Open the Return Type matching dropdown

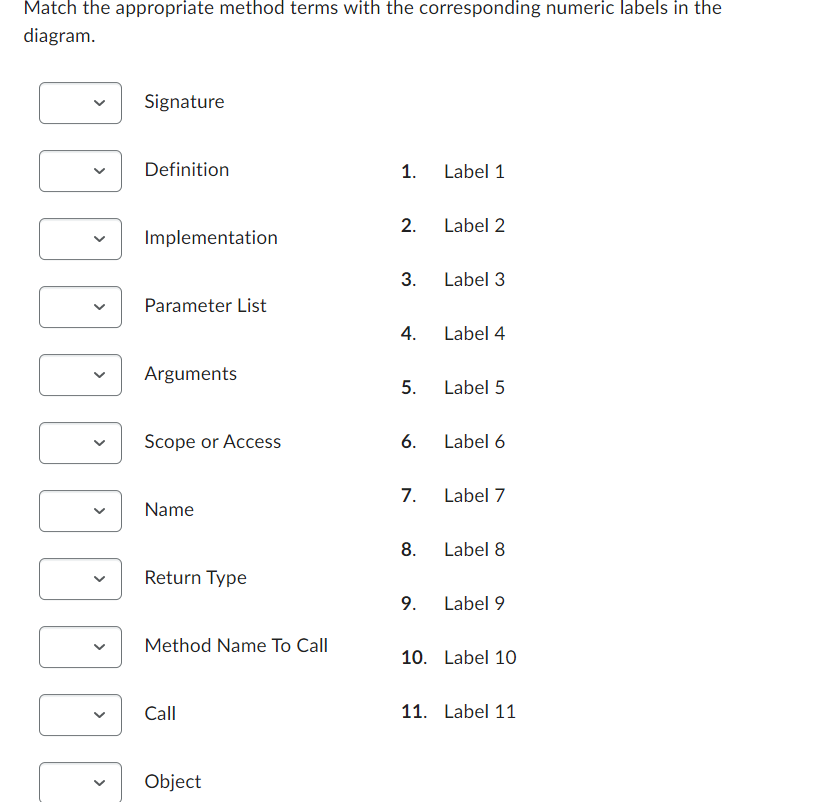(80, 579)
